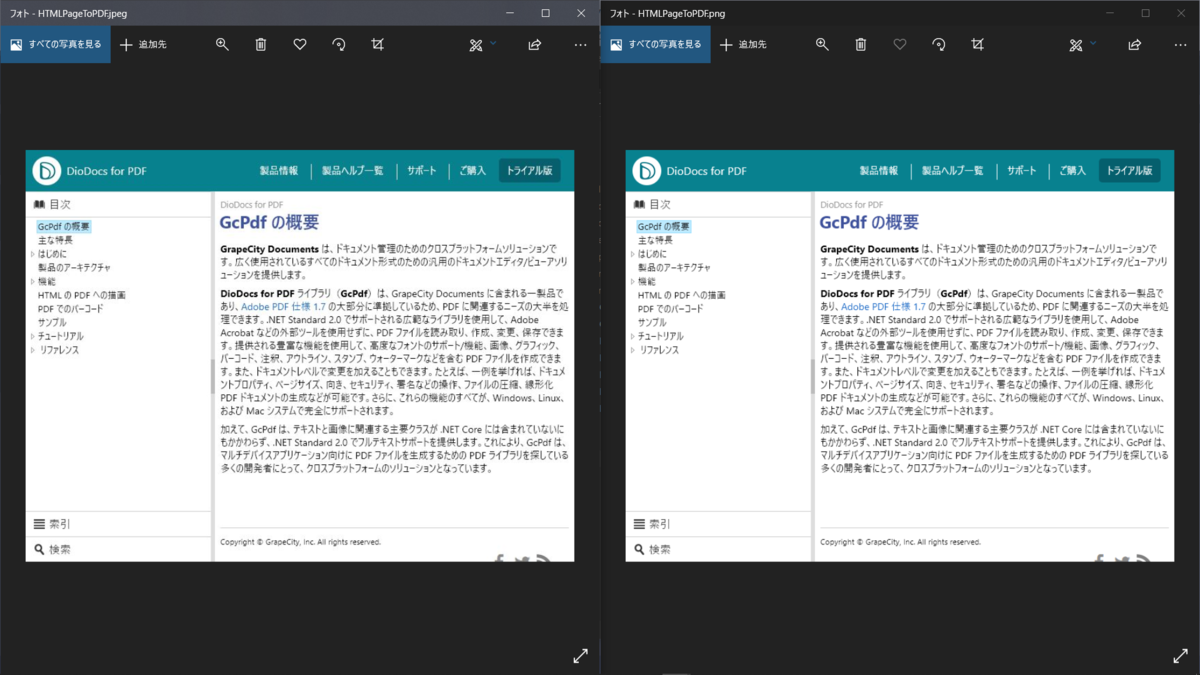
Task: Click トライアル版 button in jpeg image
Action: pyautogui.click(x=530, y=171)
